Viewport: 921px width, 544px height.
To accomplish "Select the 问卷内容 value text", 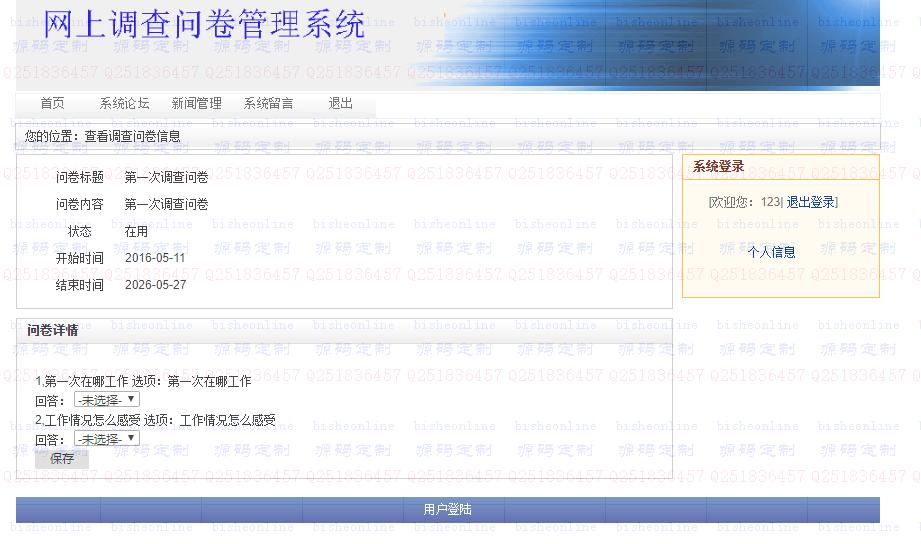I will pos(166,204).
